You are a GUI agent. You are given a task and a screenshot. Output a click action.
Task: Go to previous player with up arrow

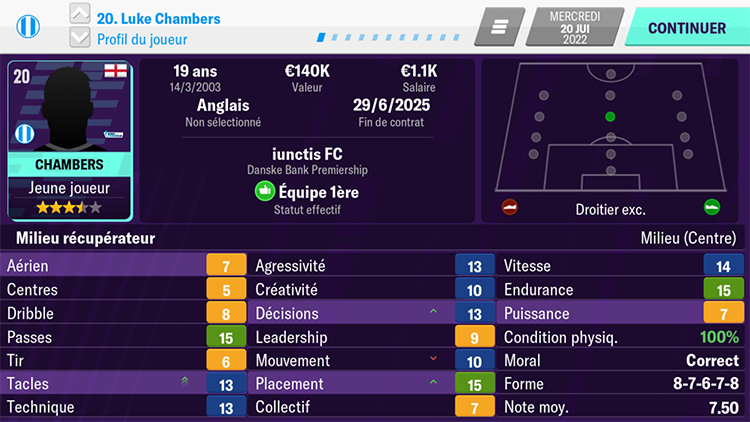click(x=81, y=14)
